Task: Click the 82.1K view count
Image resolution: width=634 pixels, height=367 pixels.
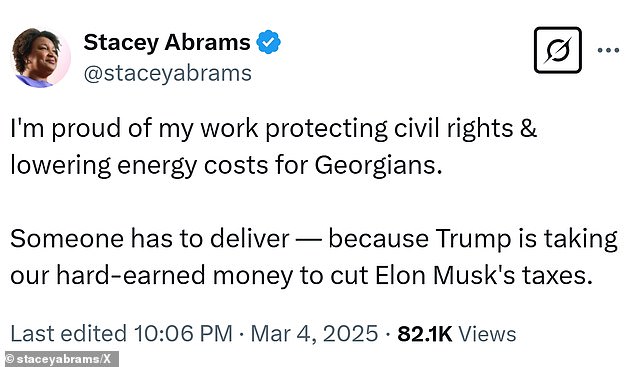Action: tap(425, 334)
